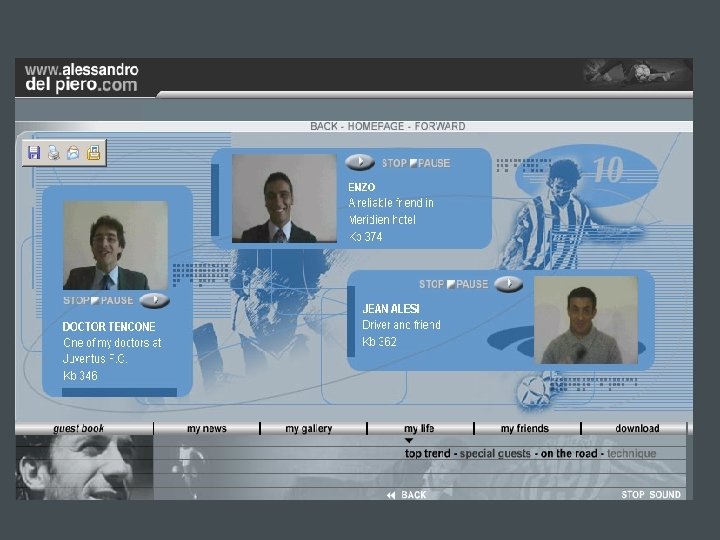
Task: Click STOP SOUND to mute audio
Action: point(651,495)
